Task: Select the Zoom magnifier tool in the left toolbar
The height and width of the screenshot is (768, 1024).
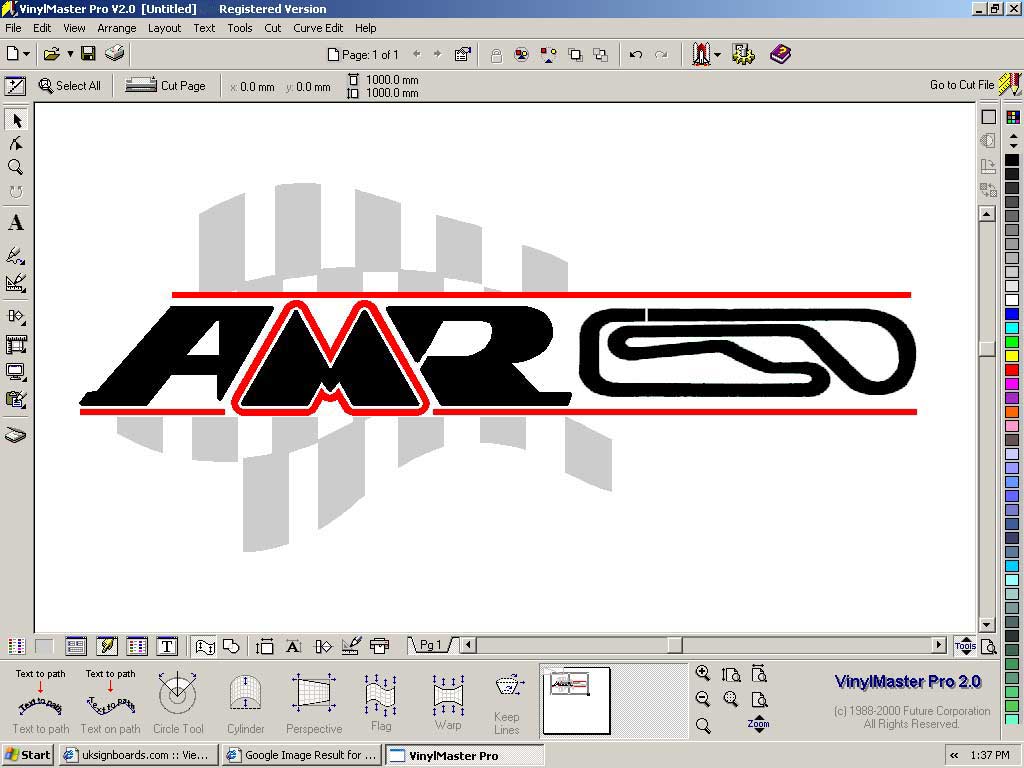Action: [16, 168]
